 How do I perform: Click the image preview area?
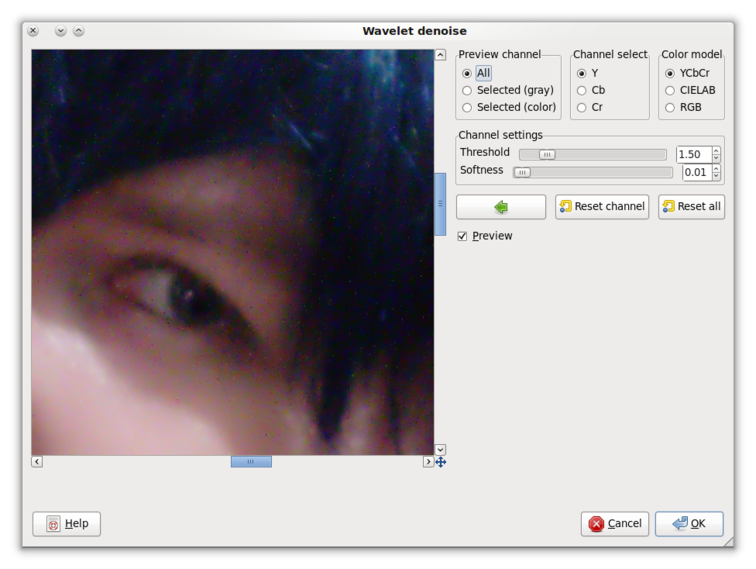(x=233, y=252)
